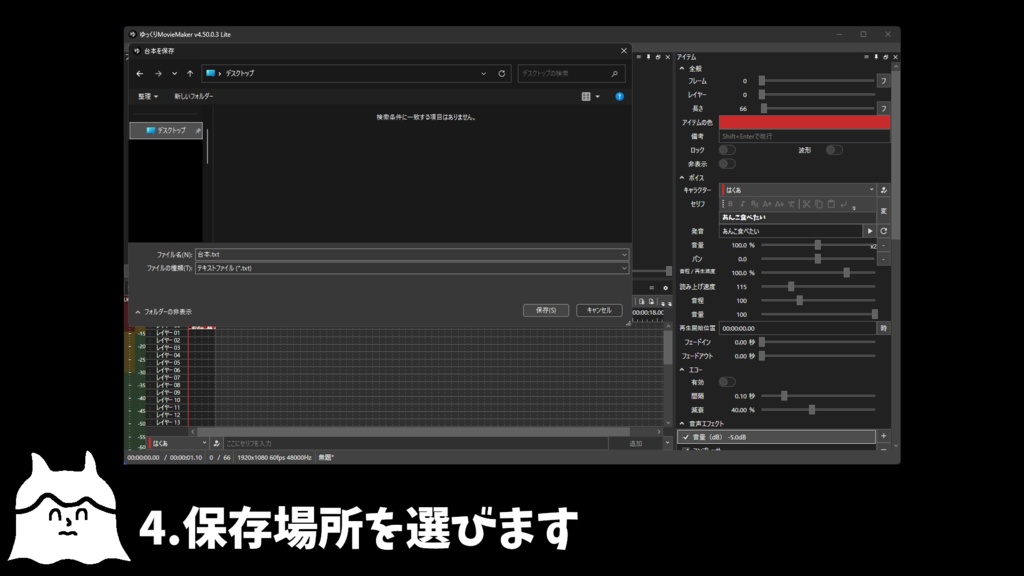1024x576 pixels.
Task: Click the keyframe button on フレーム row
Action: (x=884, y=81)
